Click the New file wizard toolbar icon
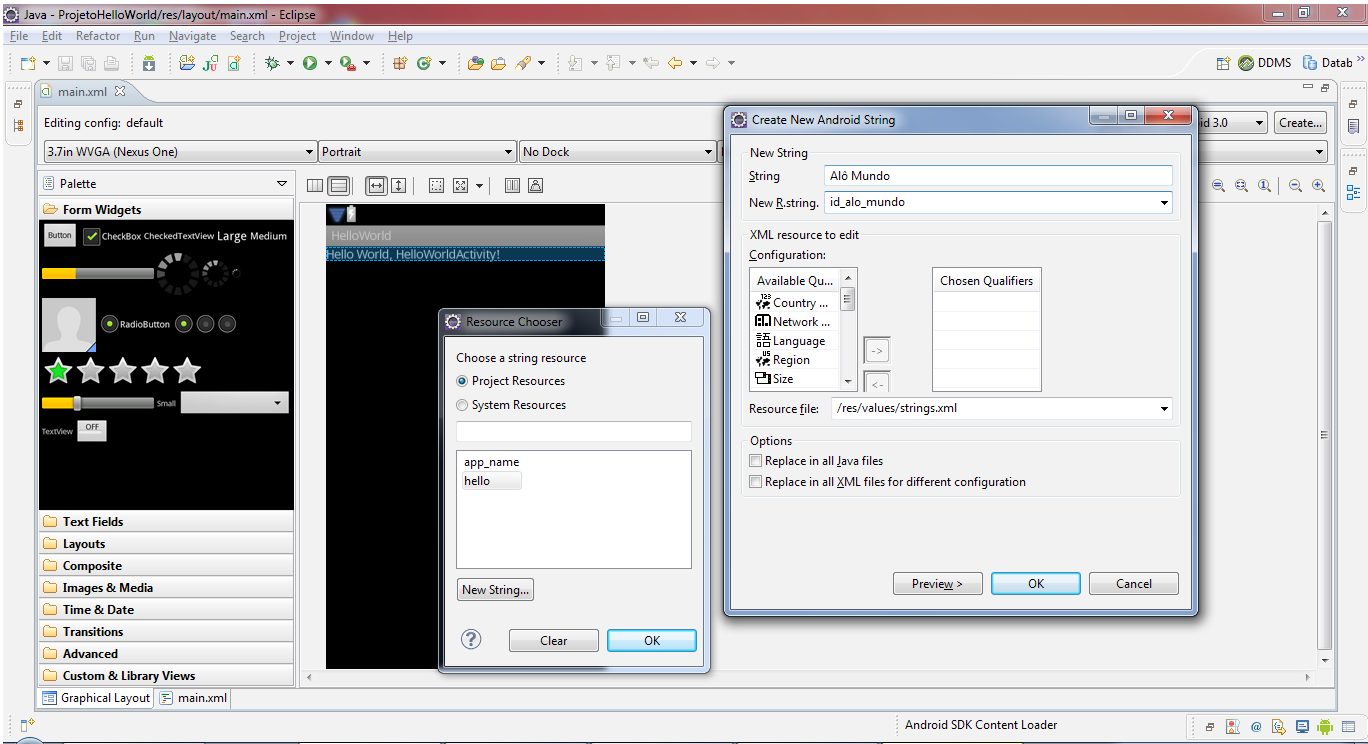 pyautogui.click(x=29, y=63)
